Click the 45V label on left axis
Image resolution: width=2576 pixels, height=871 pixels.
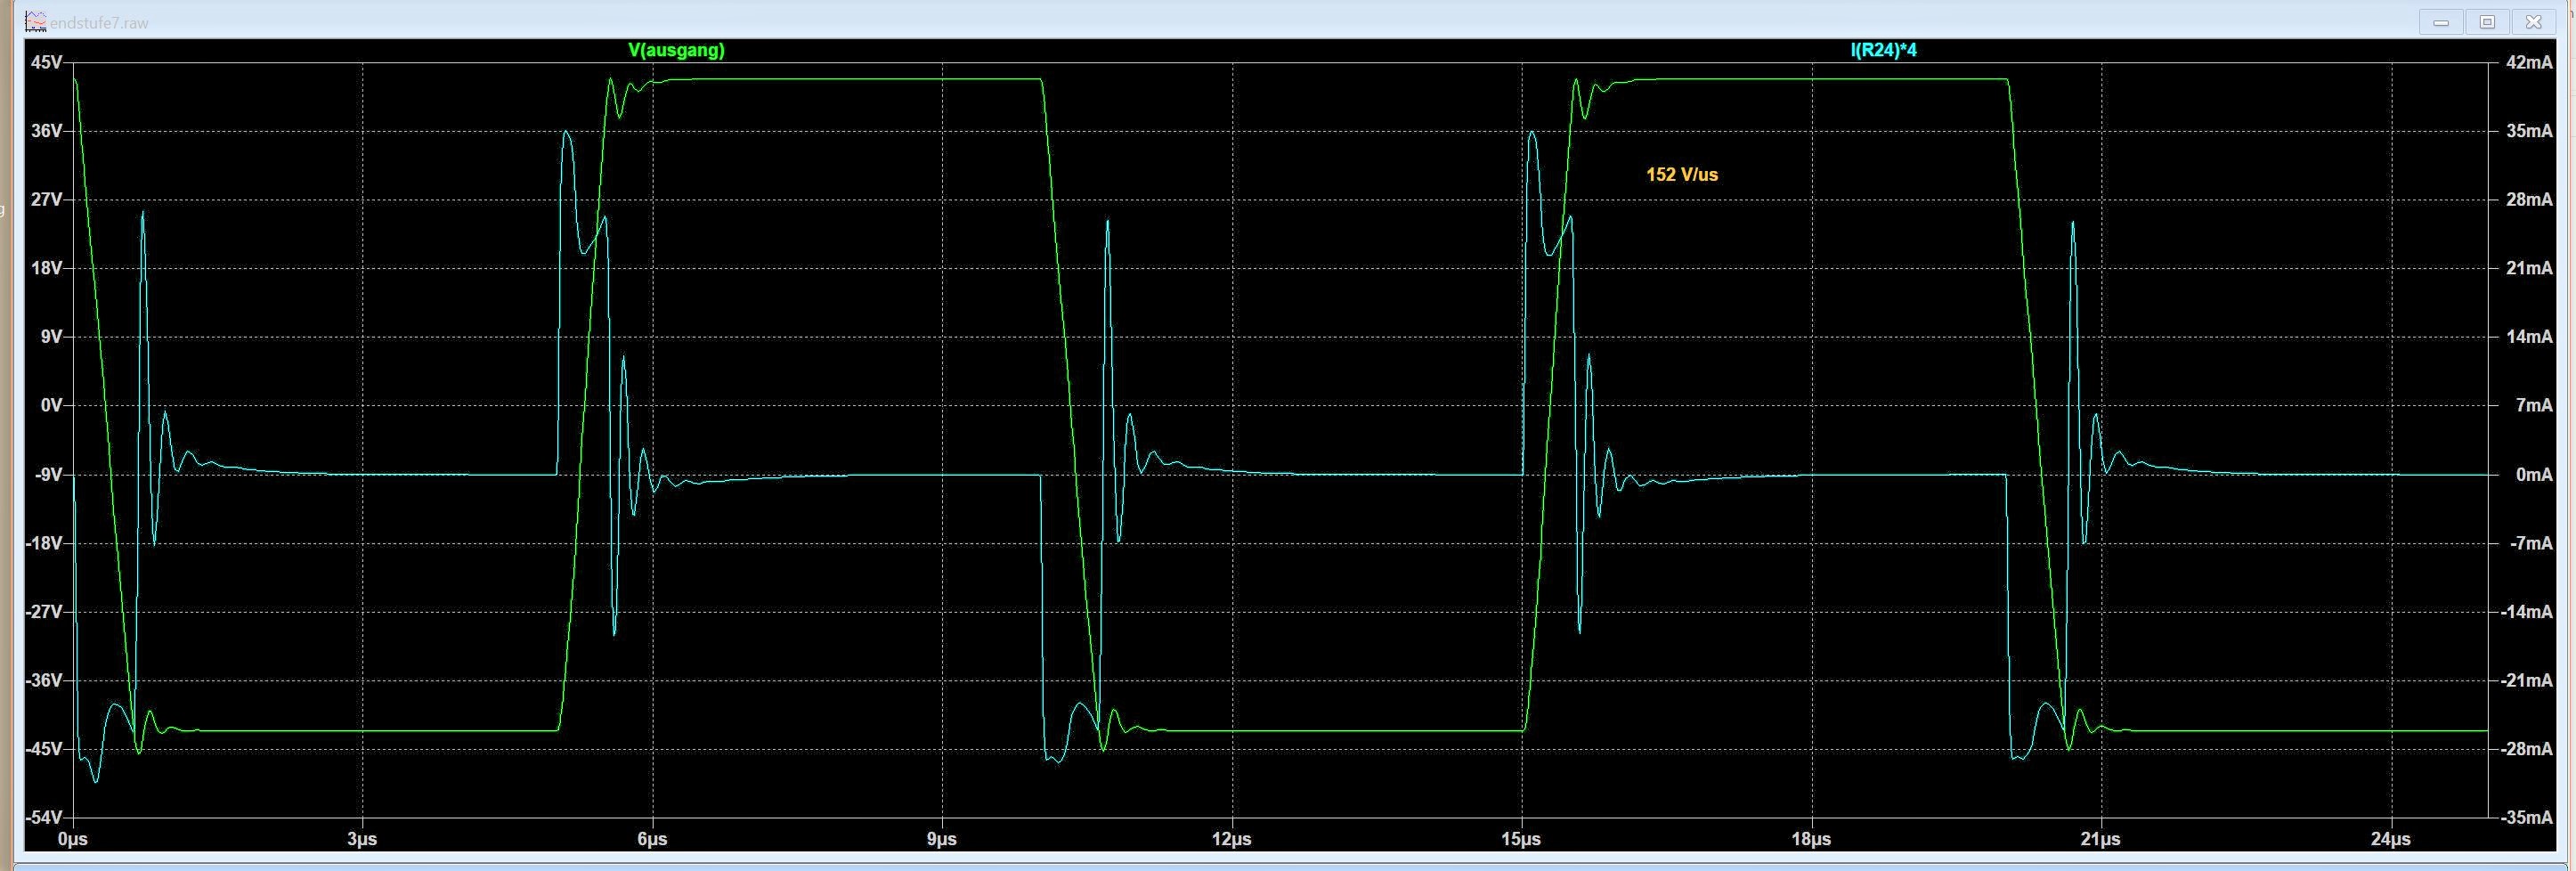click(x=46, y=62)
